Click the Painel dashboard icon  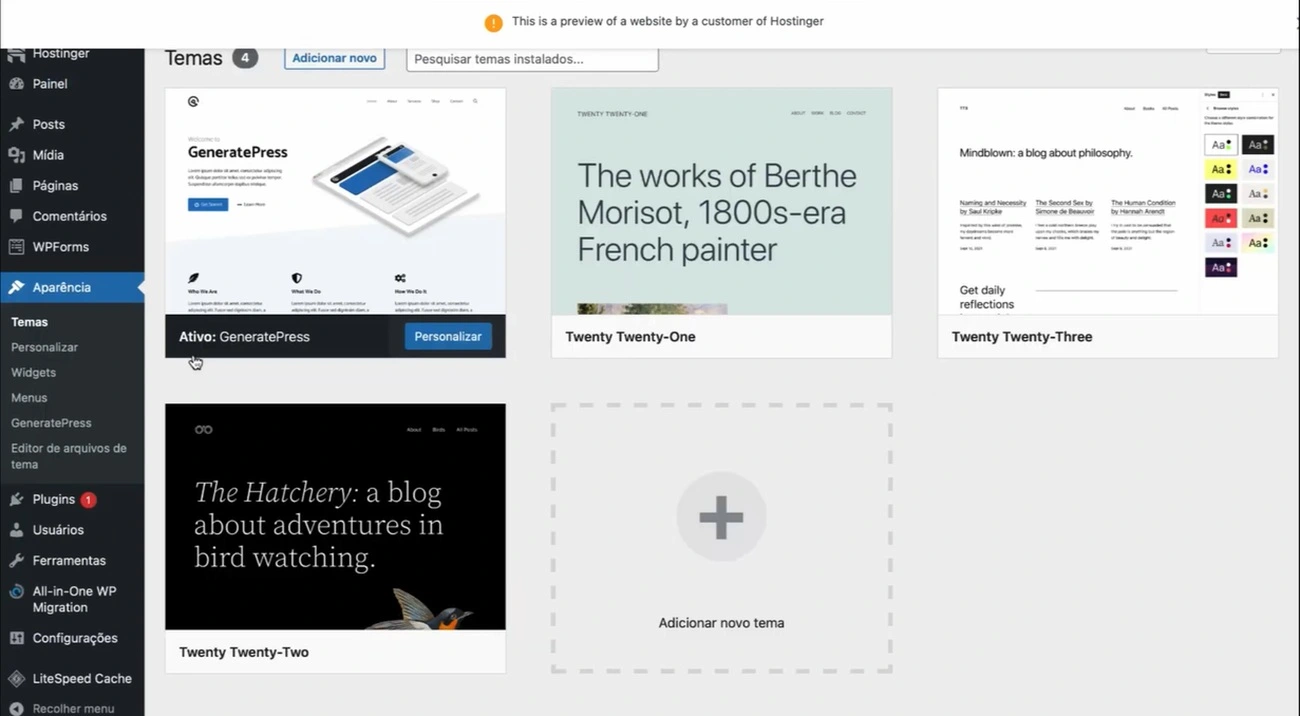click(16, 84)
